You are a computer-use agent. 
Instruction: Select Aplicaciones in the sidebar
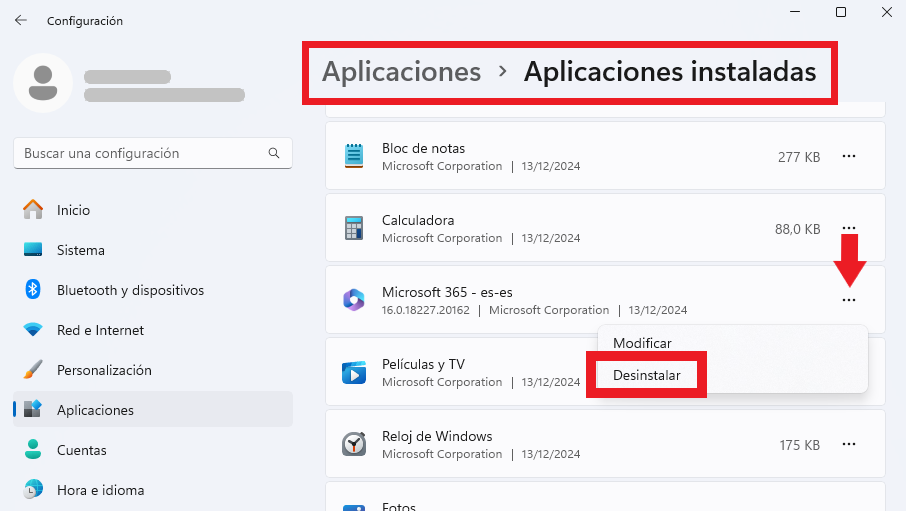tap(153, 410)
